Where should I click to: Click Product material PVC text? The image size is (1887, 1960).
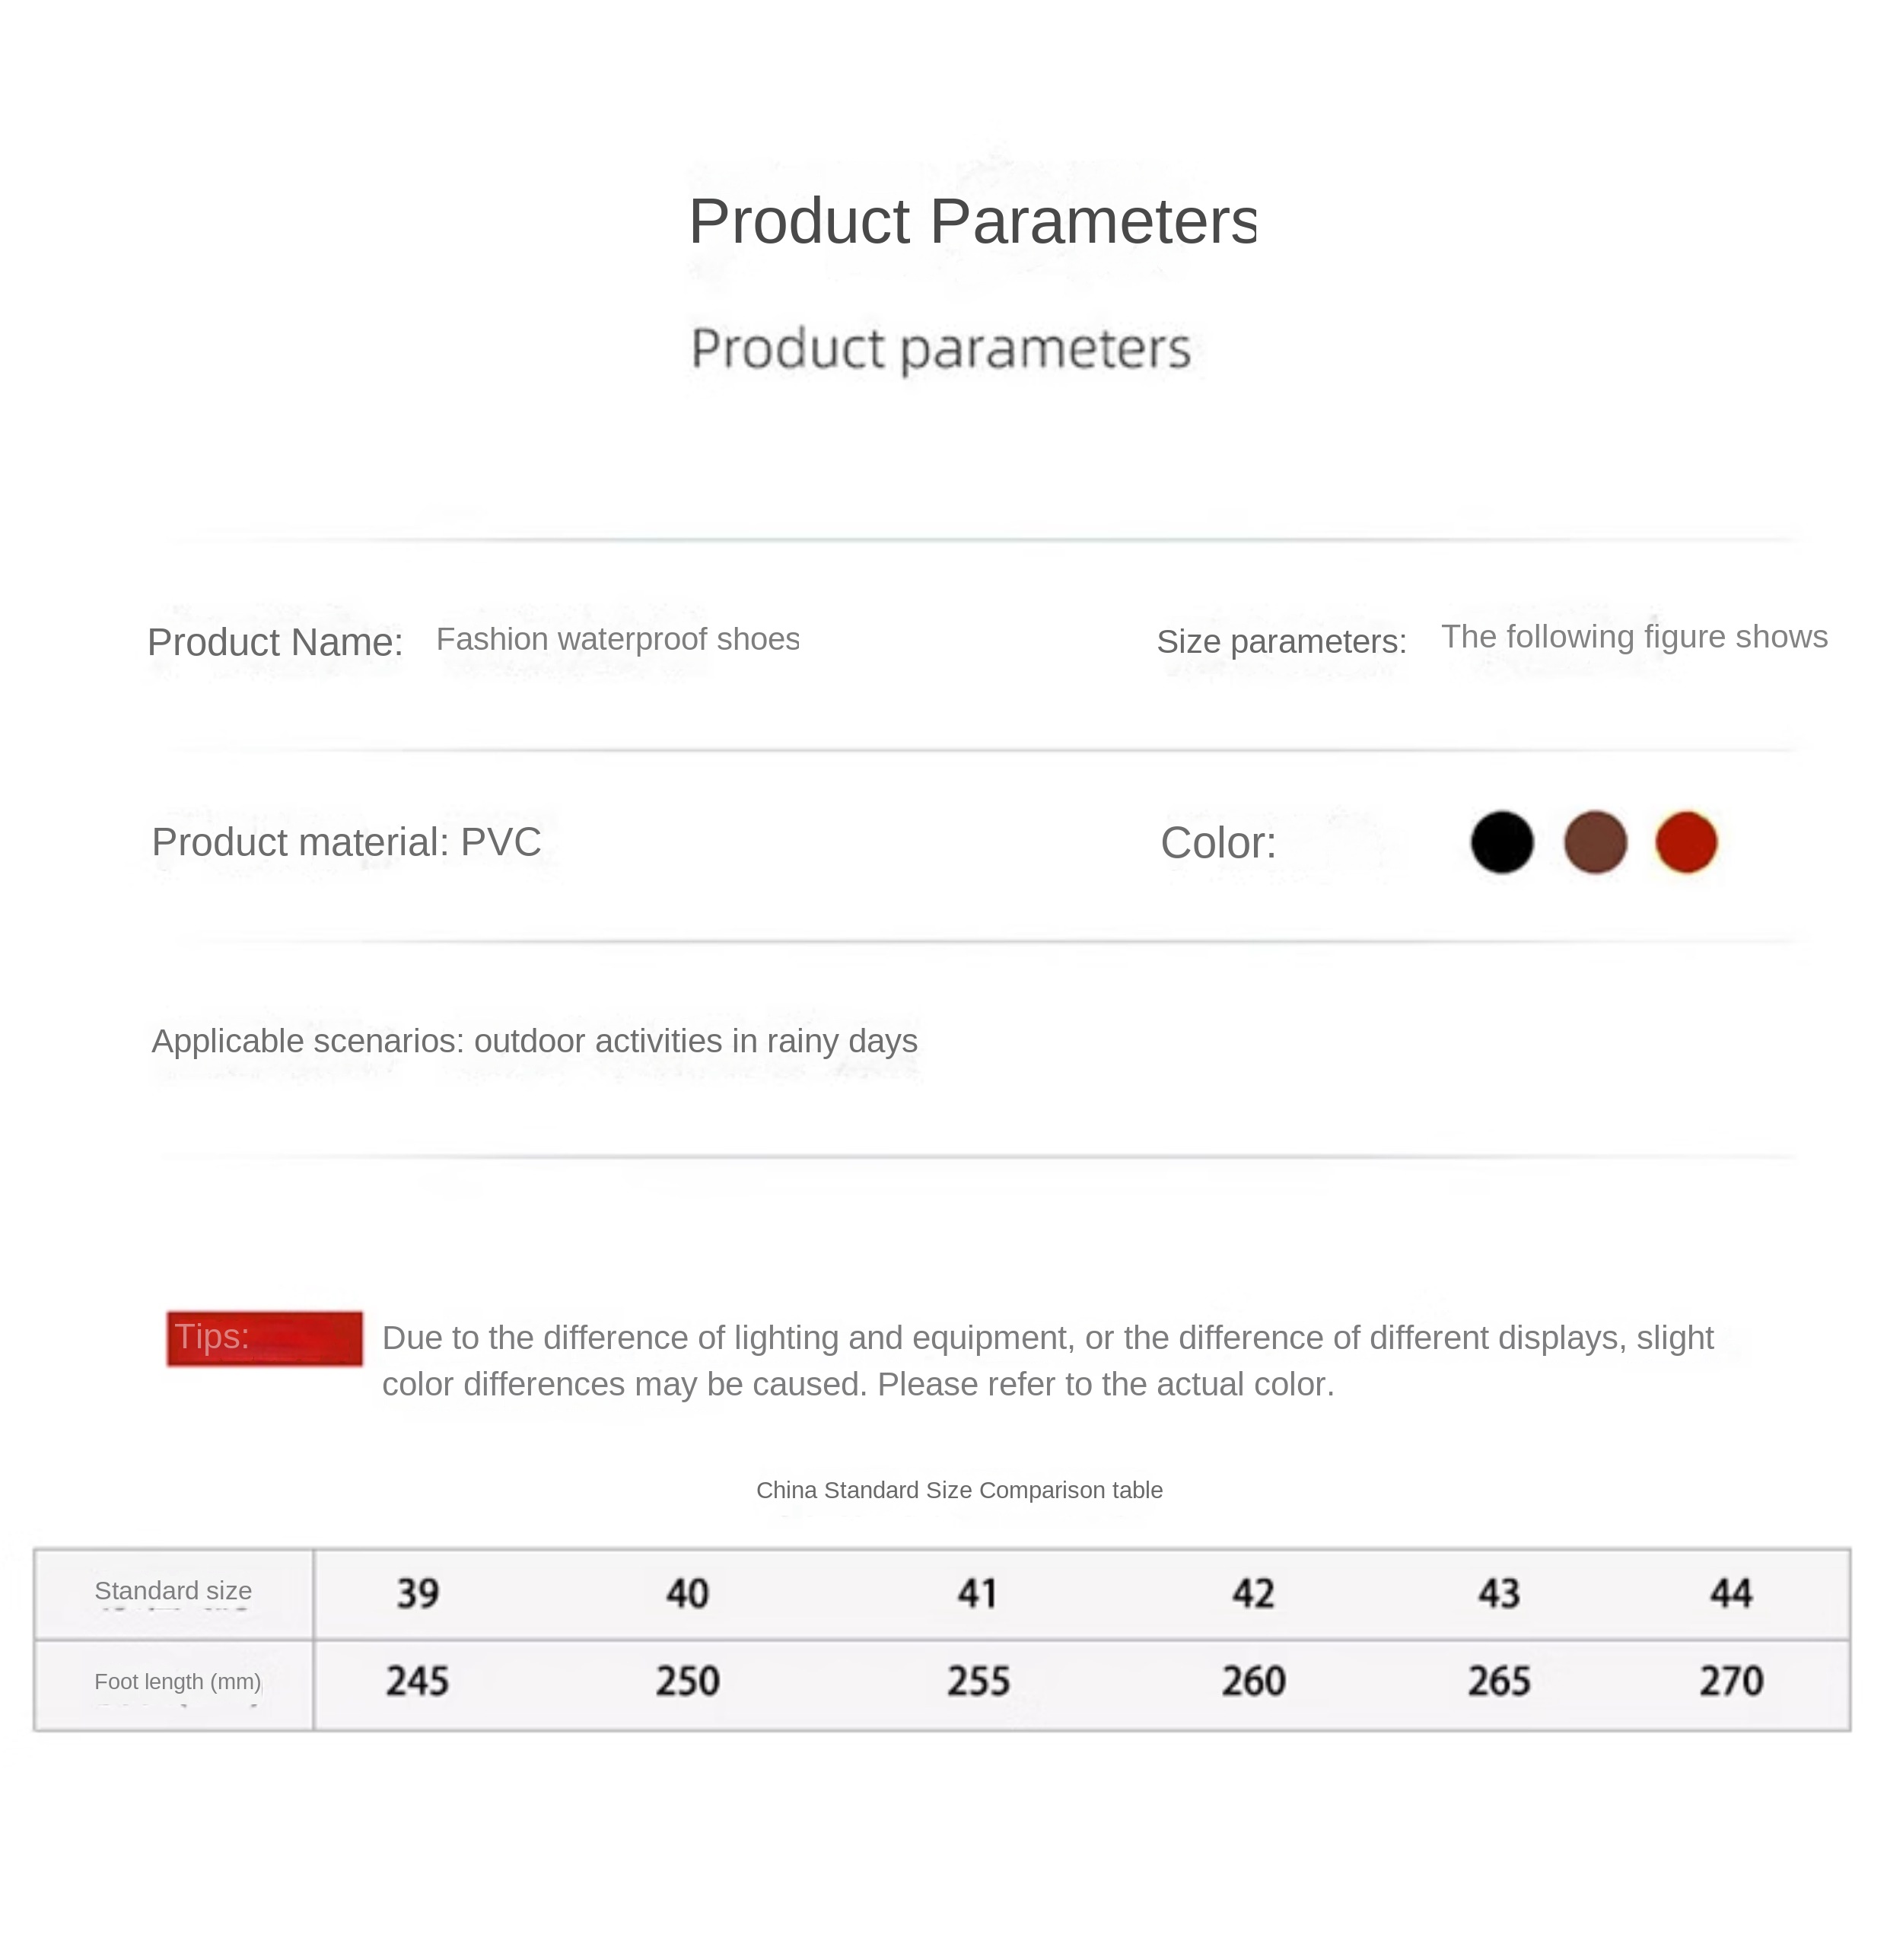coord(346,842)
